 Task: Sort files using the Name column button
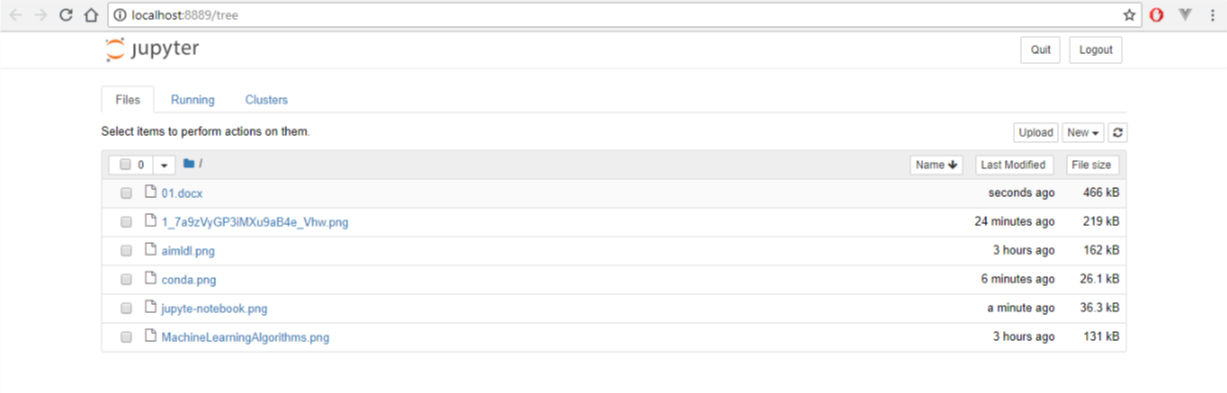pyautogui.click(x=937, y=165)
